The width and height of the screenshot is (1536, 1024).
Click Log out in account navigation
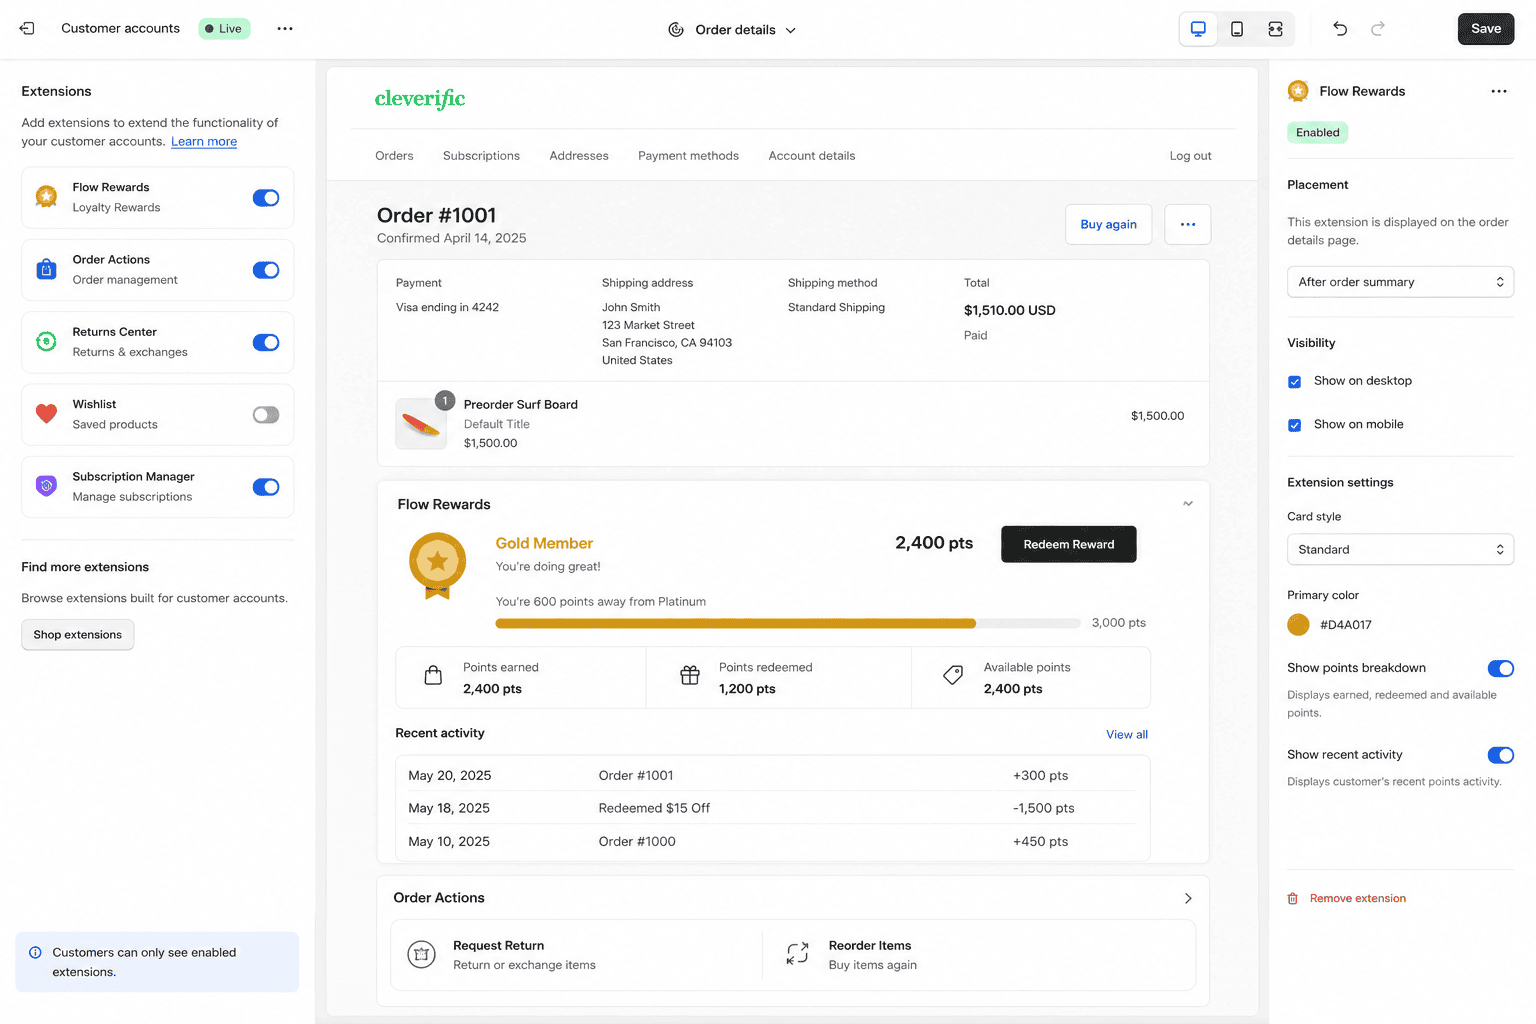tap(1190, 156)
